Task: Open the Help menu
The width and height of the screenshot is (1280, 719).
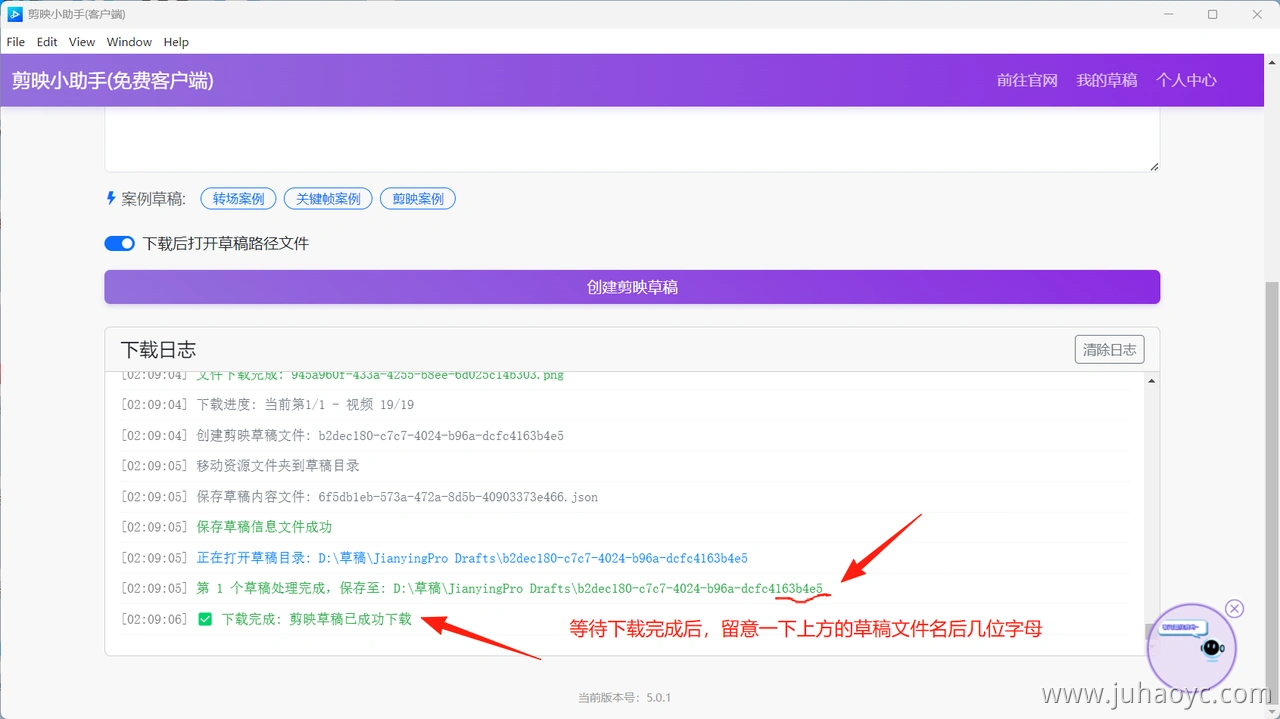Action: tap(176, 42)
